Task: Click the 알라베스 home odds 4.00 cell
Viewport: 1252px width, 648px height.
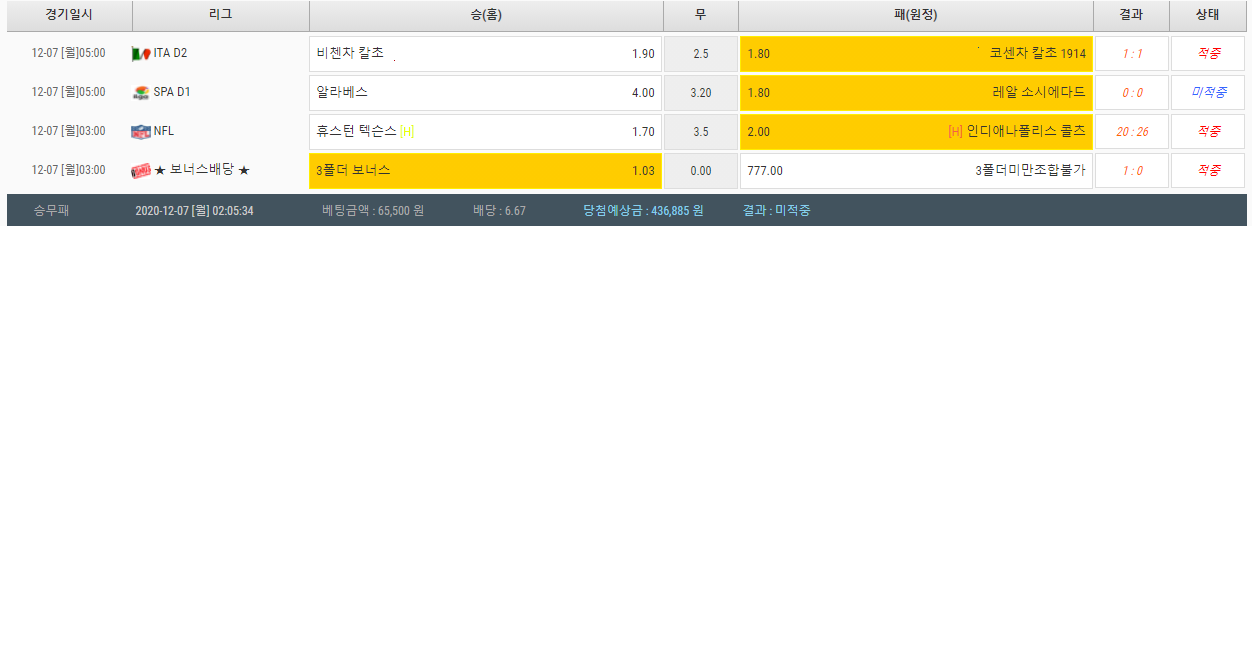Action: 485,93
